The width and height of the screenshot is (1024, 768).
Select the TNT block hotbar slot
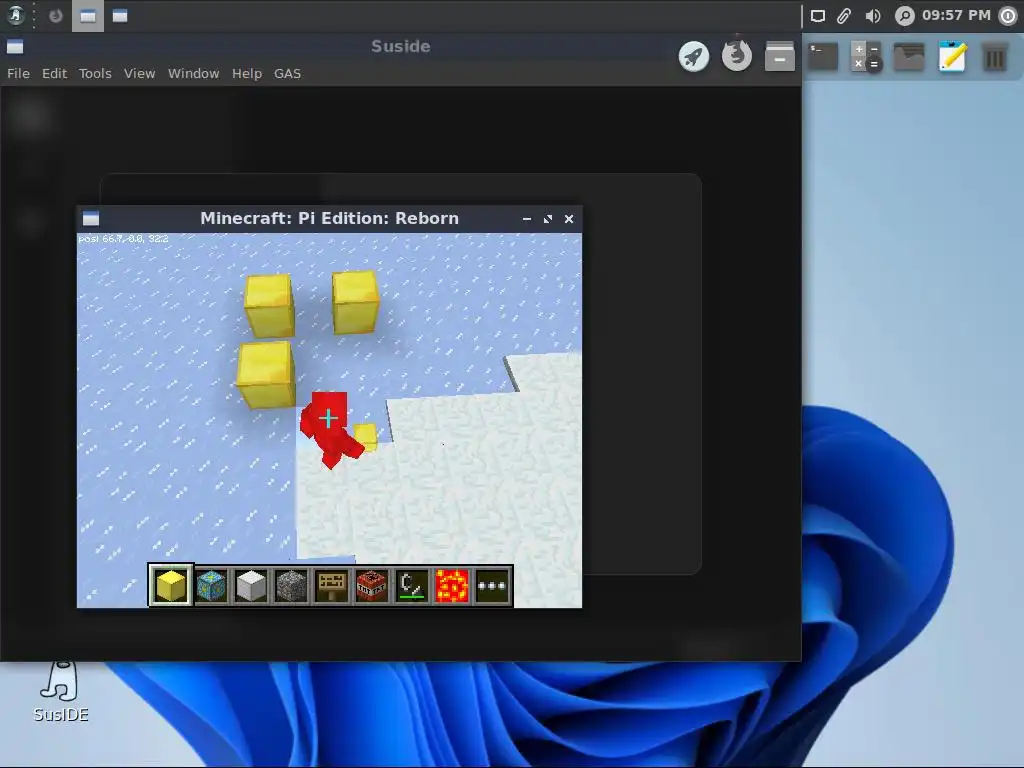click(x=372, y=585)
